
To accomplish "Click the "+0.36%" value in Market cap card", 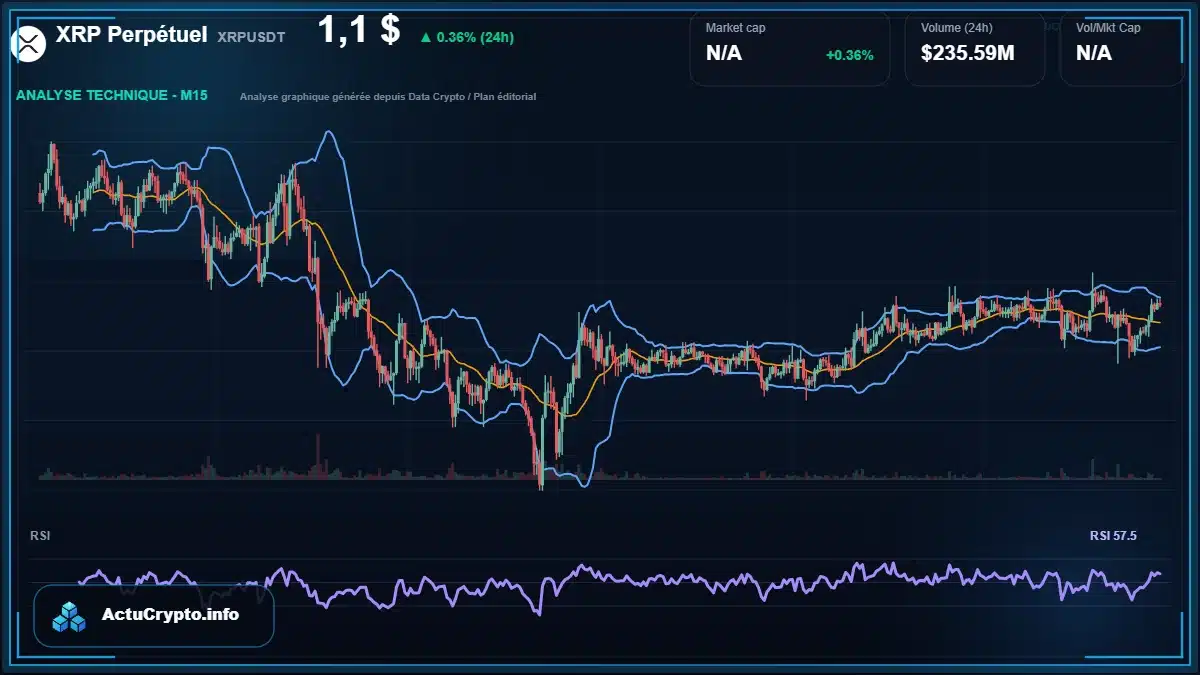I will click(849, 54).
